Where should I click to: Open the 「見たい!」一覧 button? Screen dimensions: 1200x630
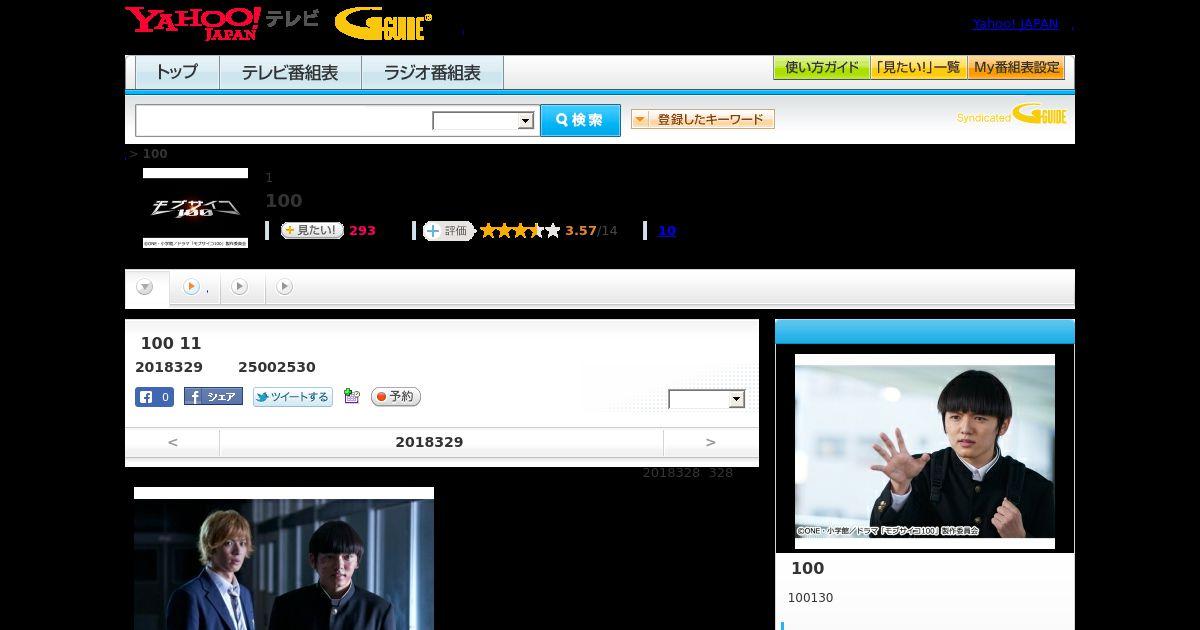[918, 68]
